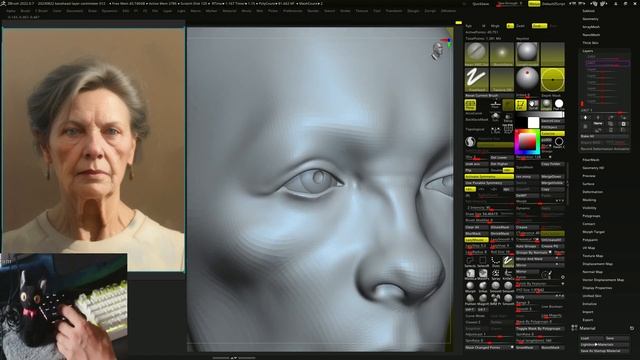Click the SwitchColor button
Image resolution: width=640 pixels, height=360 pixels.
click(x=553, y=121)
